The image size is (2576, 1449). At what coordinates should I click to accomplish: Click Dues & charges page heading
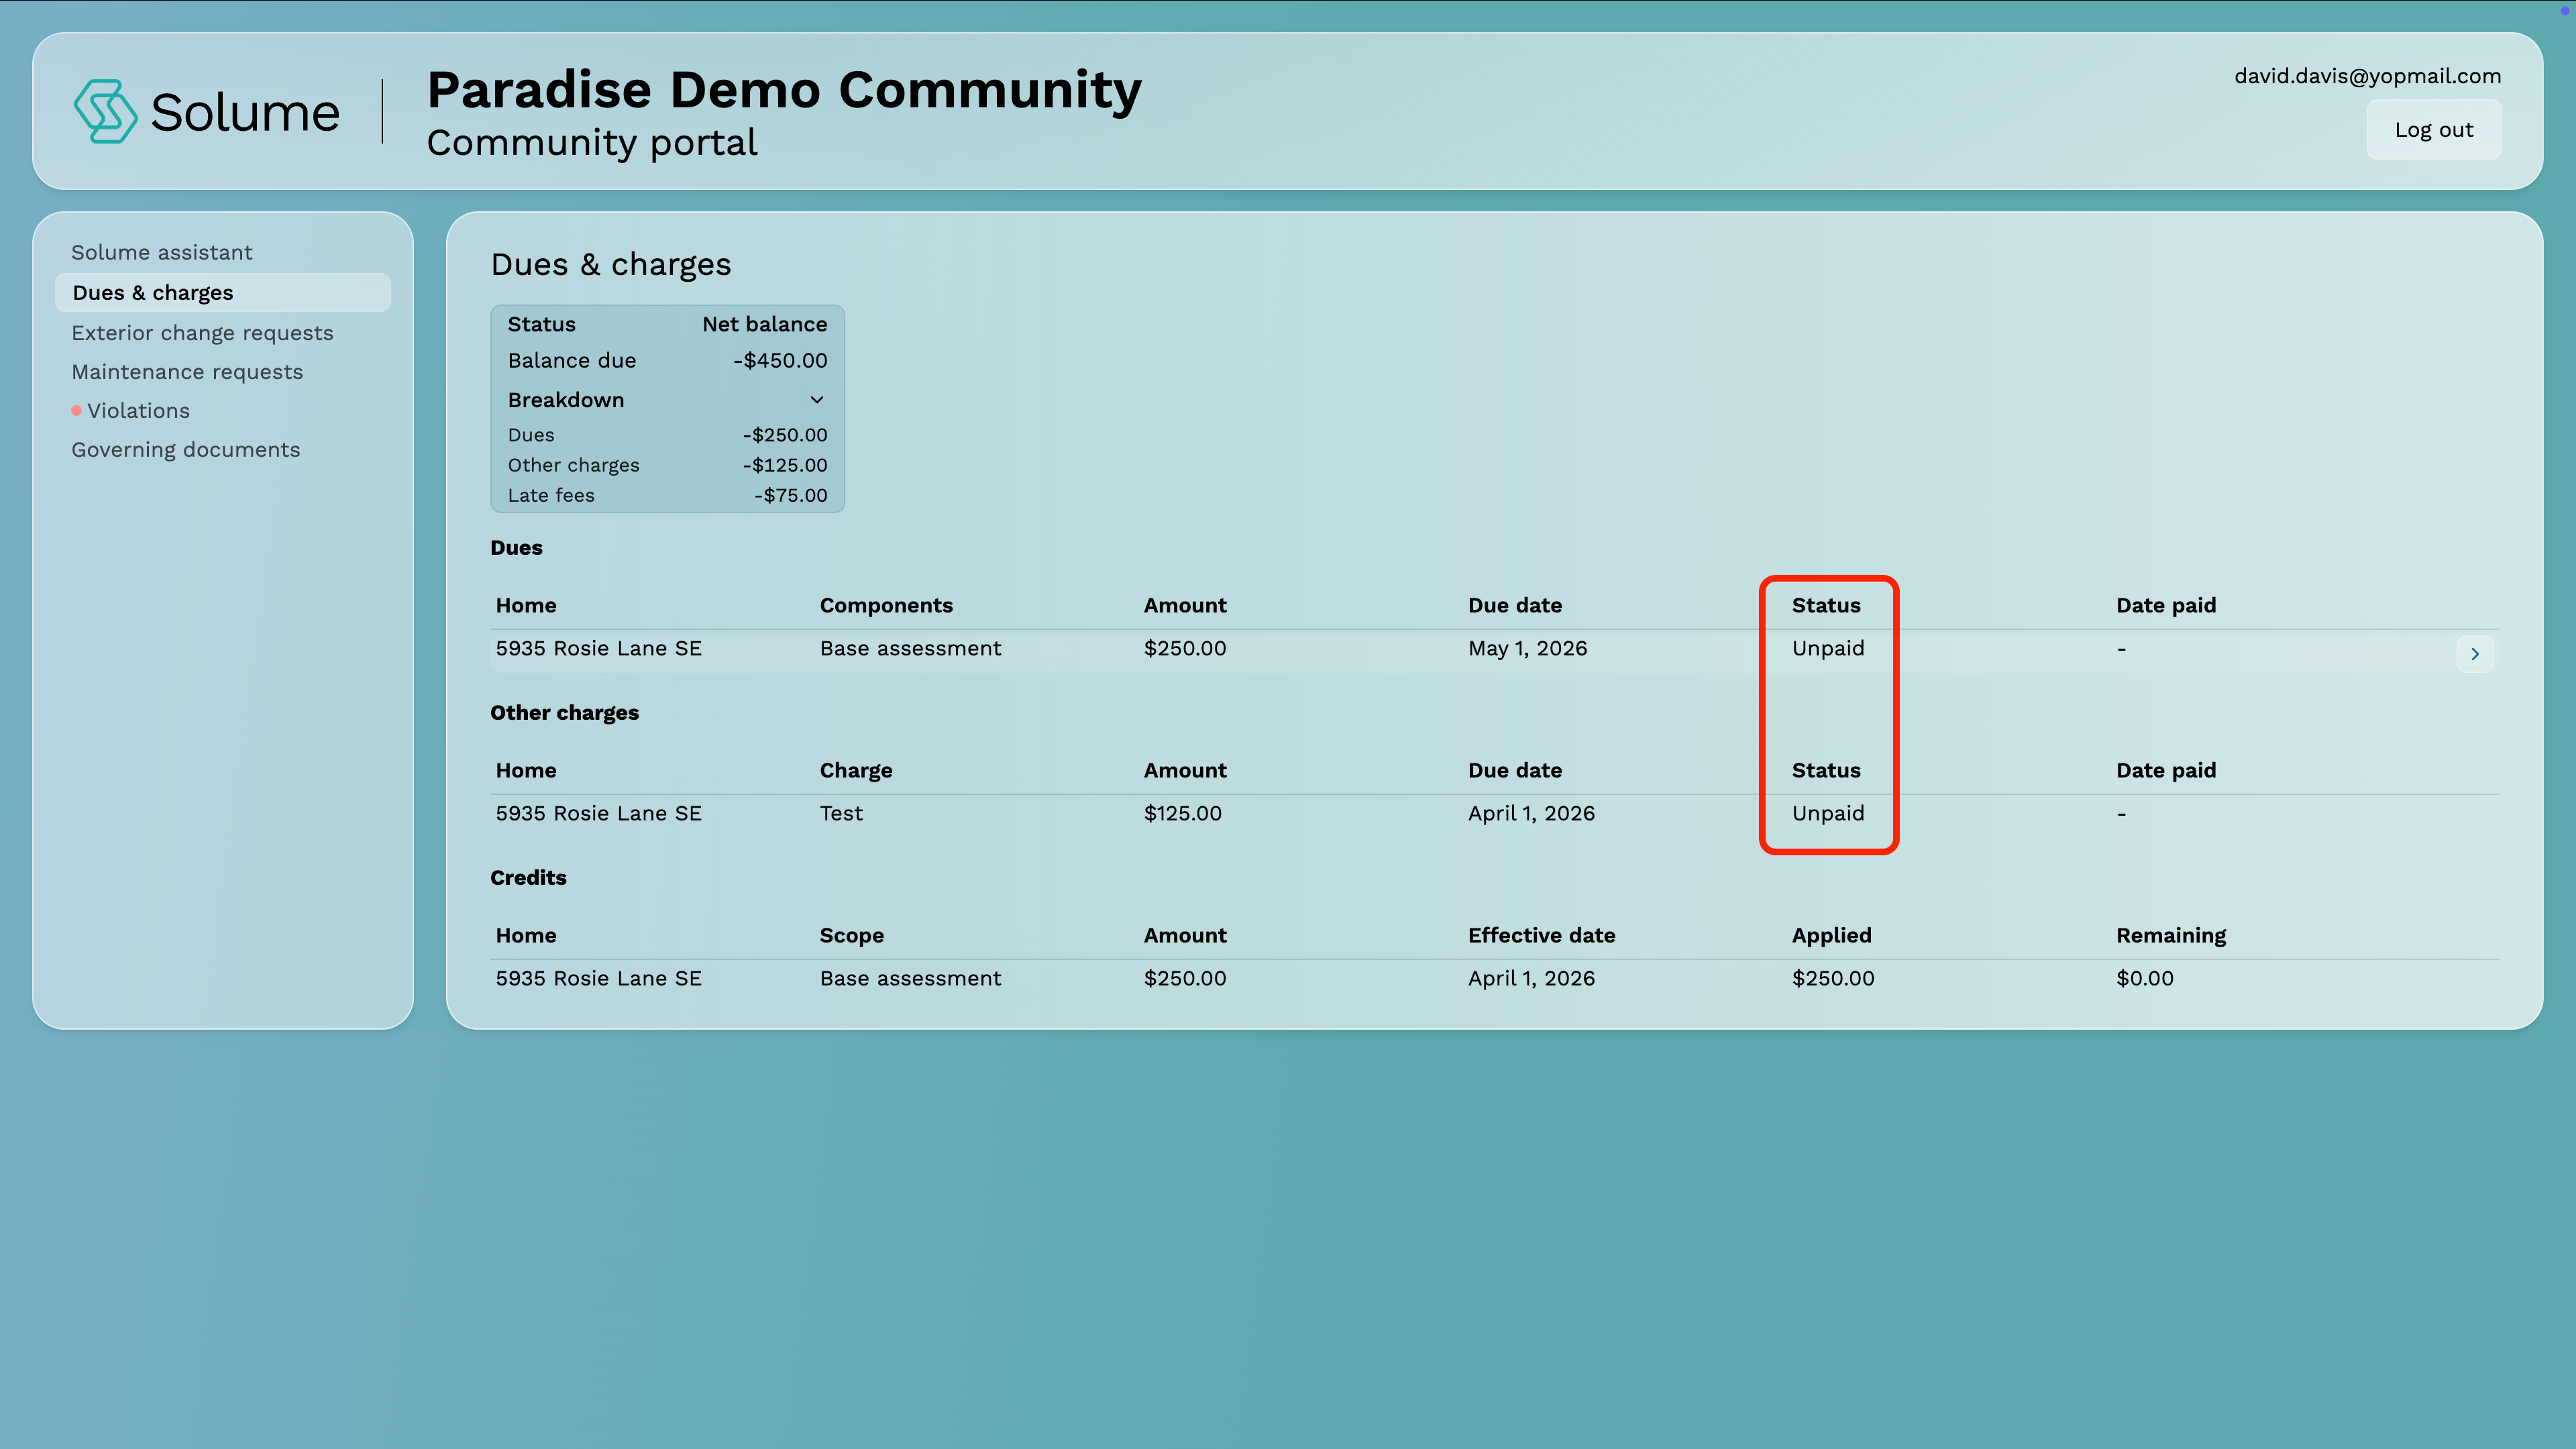coord(611,264)
